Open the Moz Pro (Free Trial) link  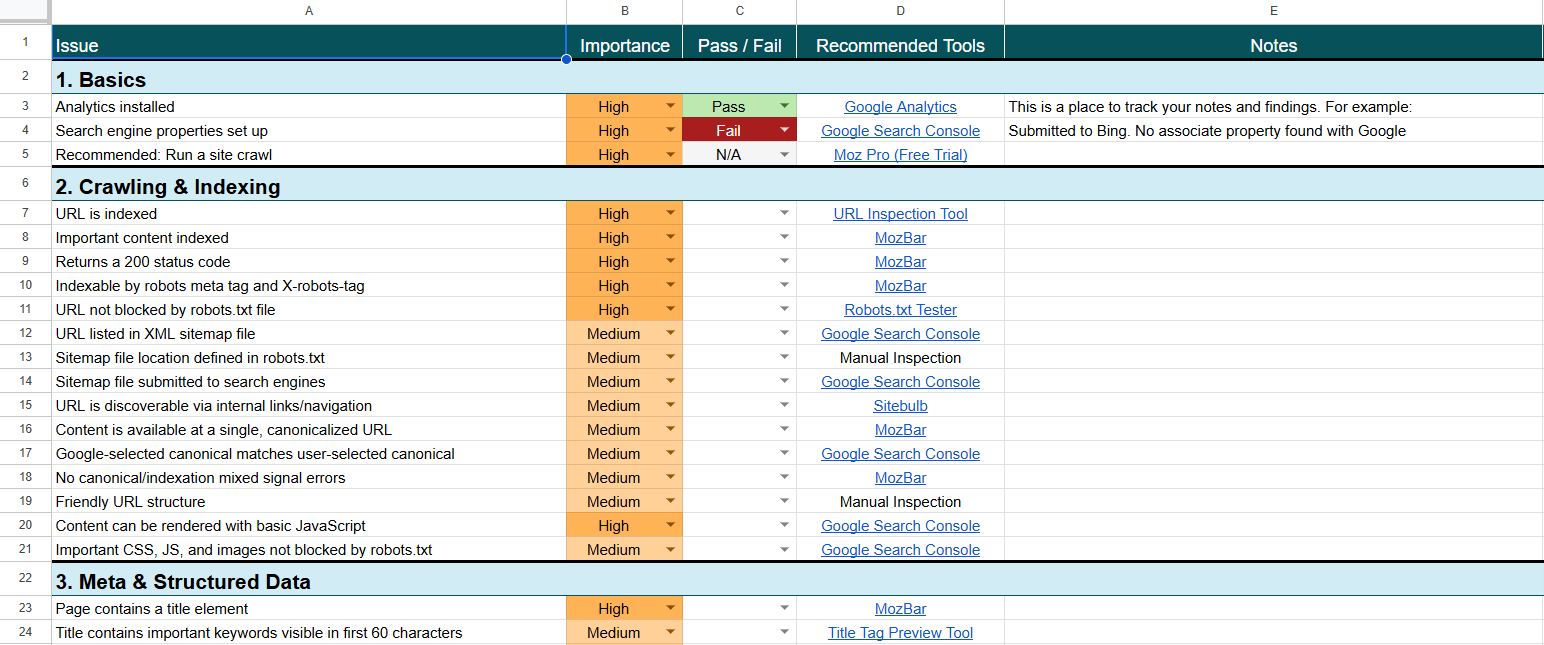click(x=900, y=154)
